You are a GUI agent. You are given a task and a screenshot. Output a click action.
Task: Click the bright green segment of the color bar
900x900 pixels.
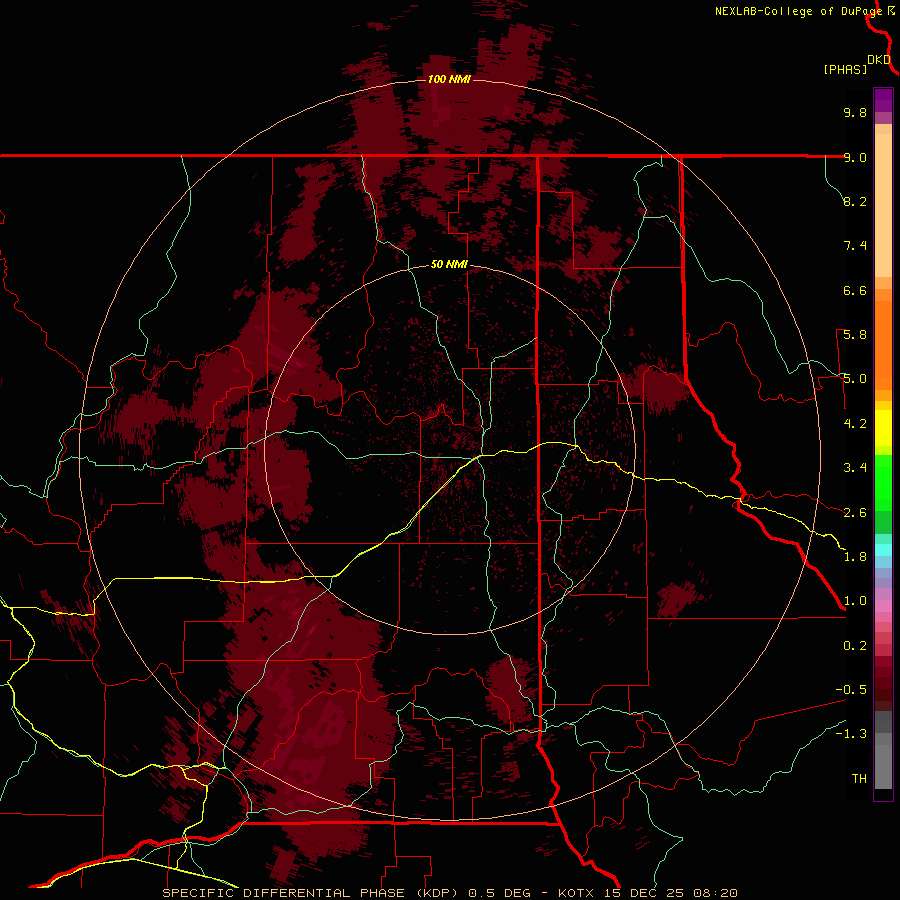tap(883, 483)
